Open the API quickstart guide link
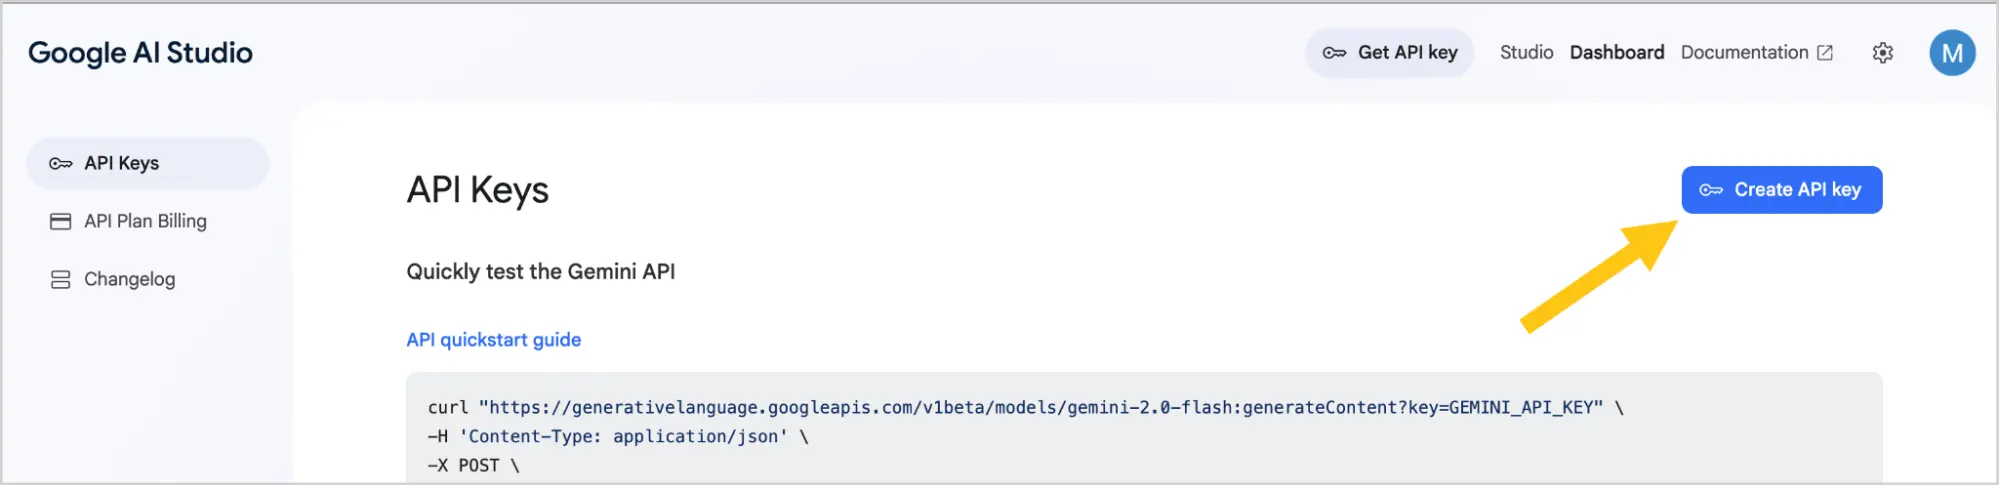The image size is (1999, 486). [494, 340]
